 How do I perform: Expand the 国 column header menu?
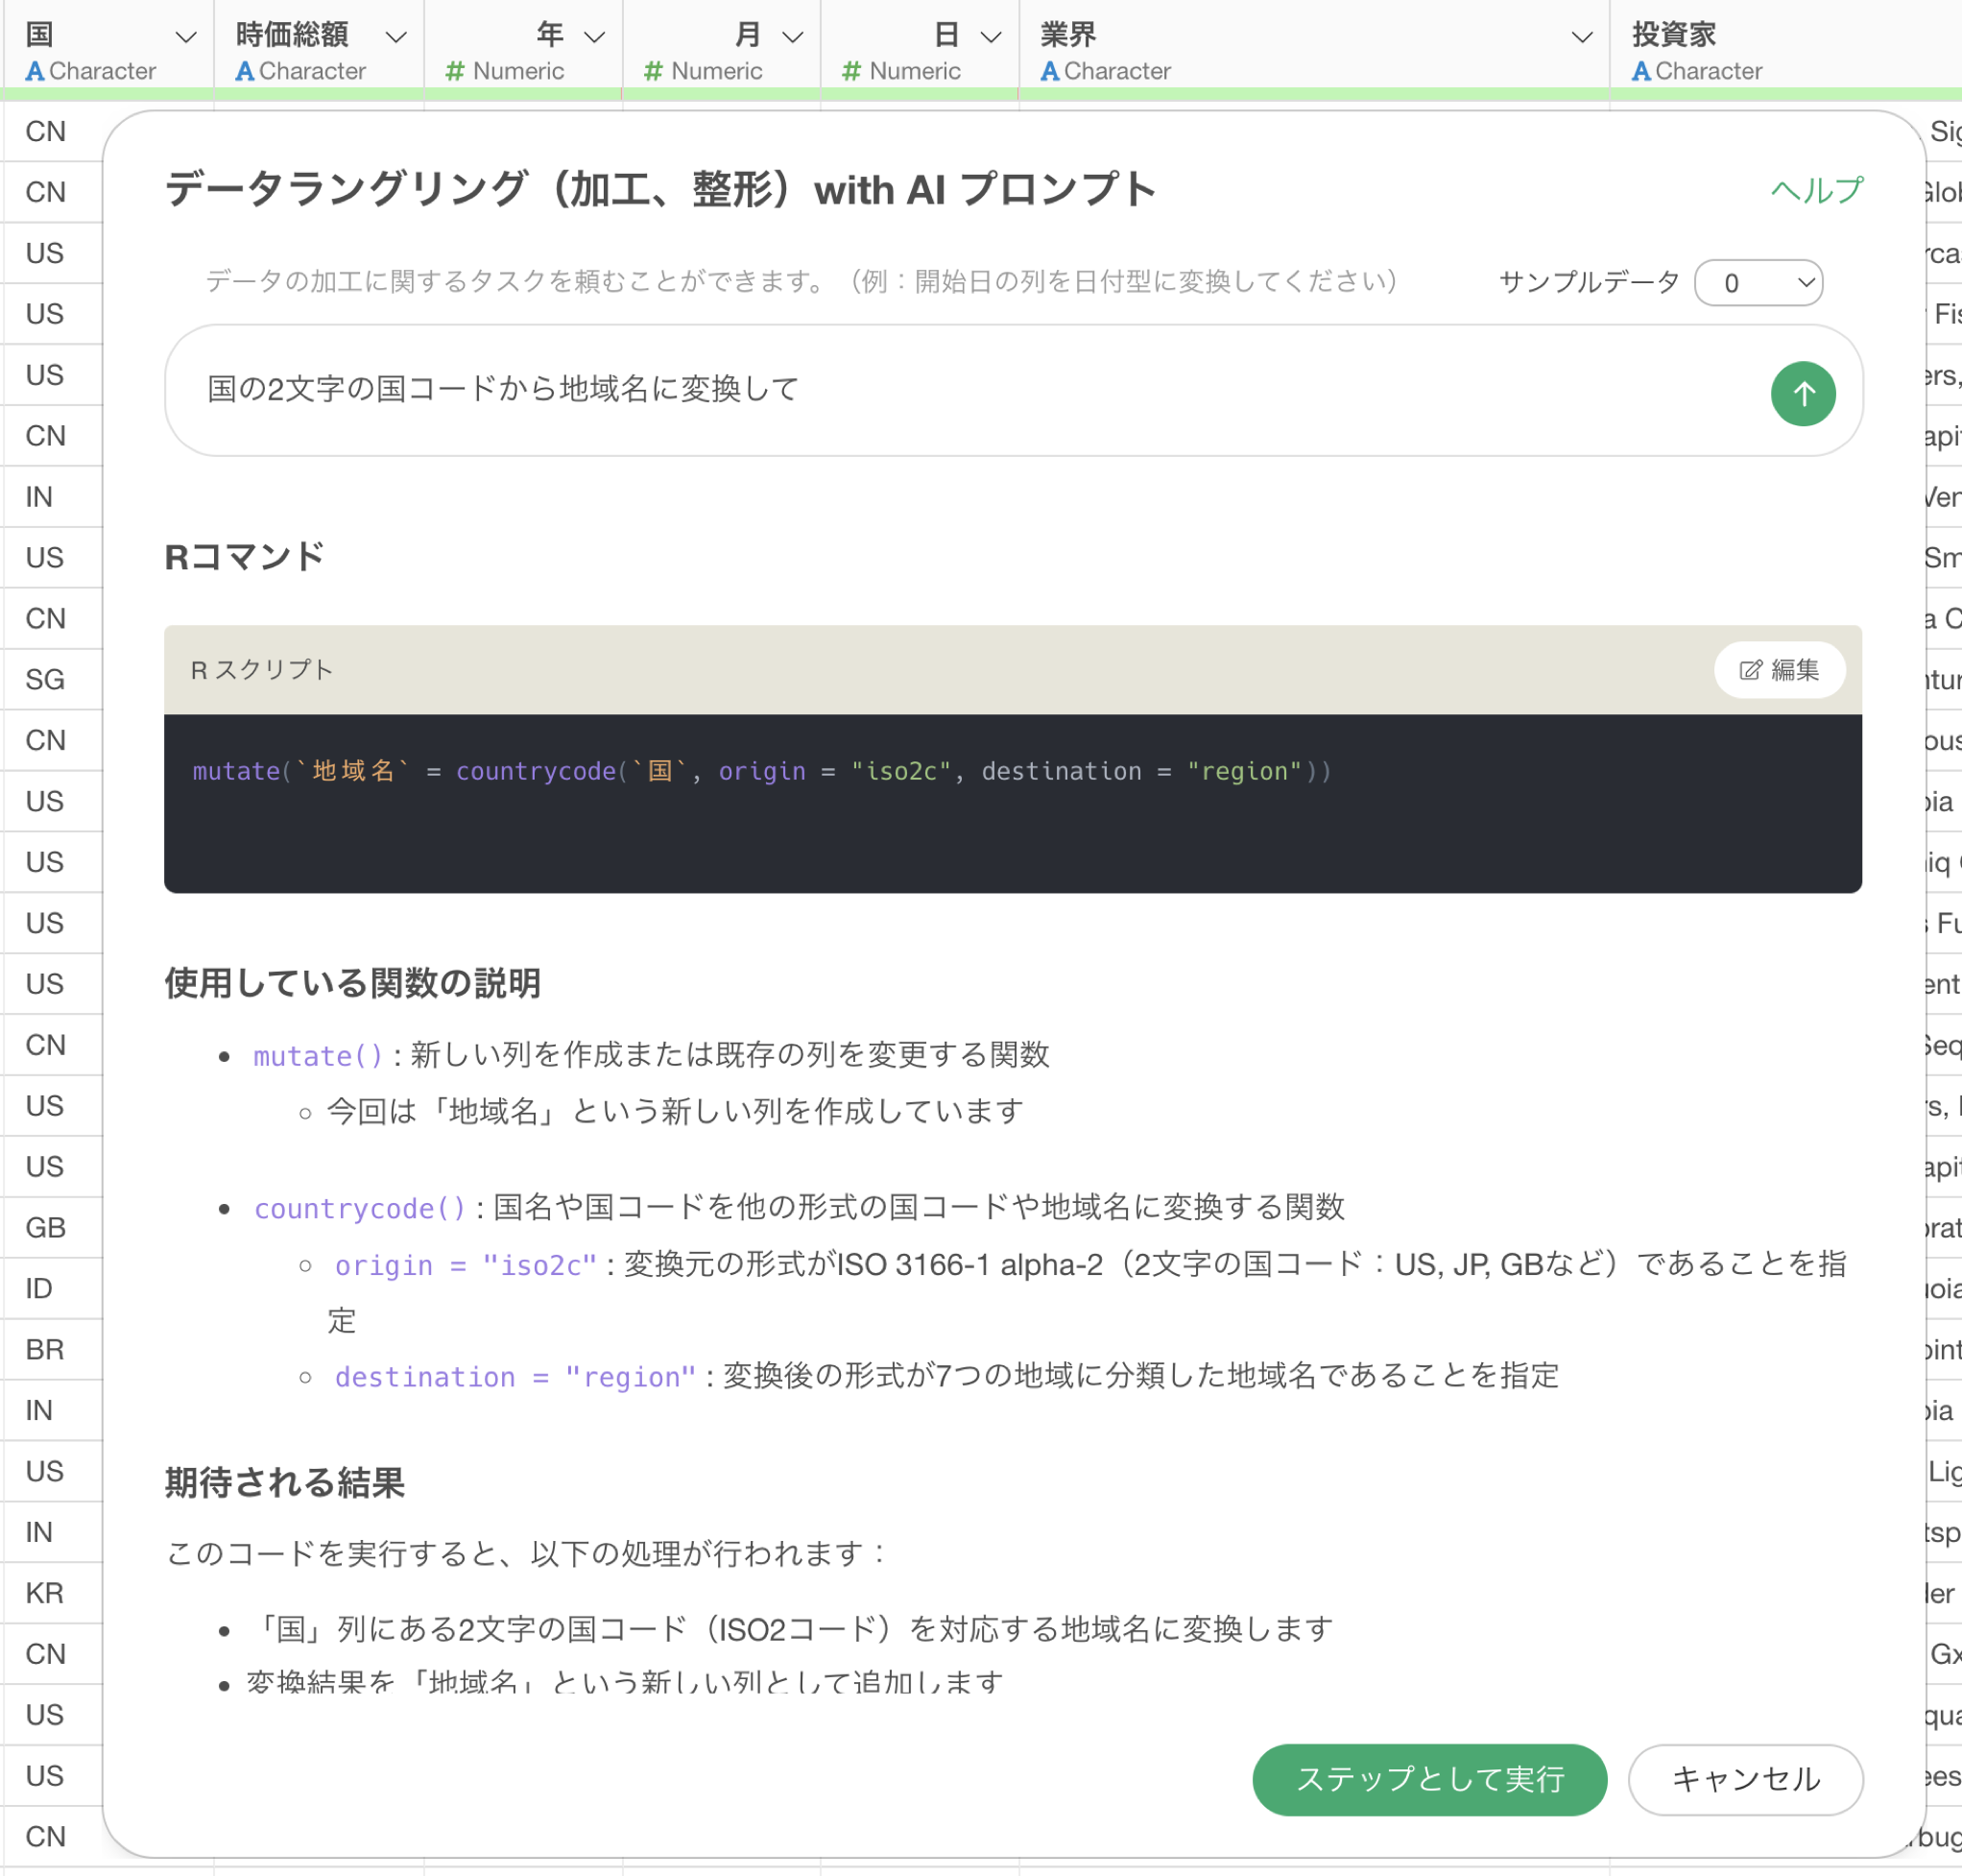click(185, 37)
